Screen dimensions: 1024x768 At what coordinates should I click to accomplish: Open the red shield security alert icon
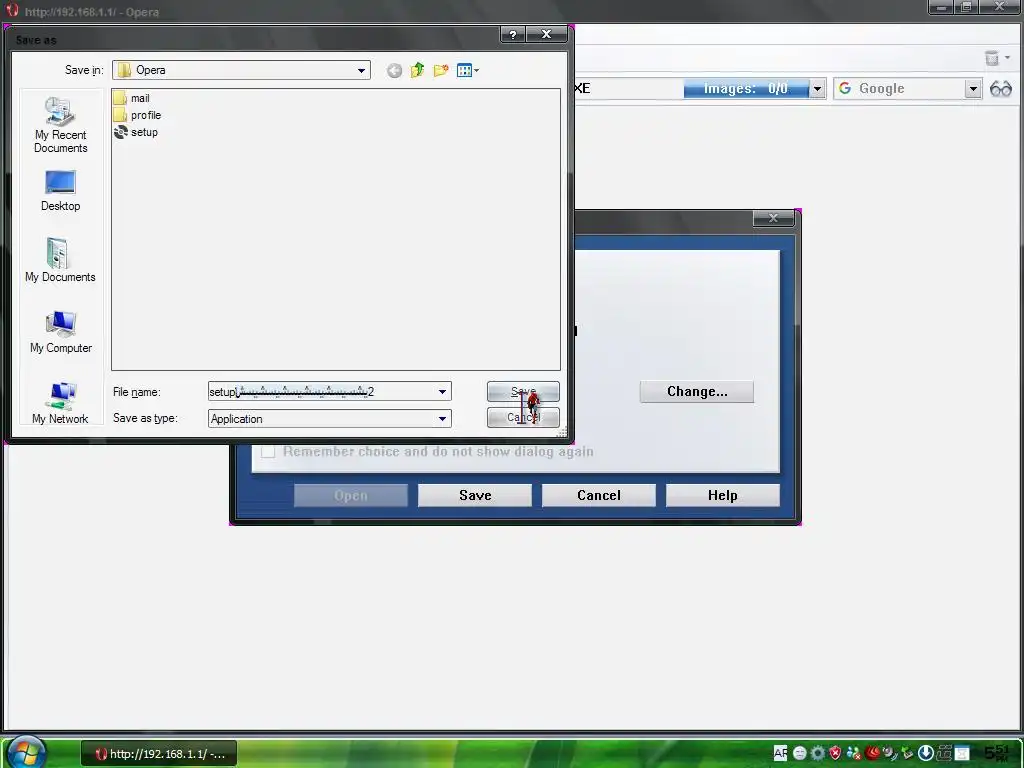[x=835, y=753]
